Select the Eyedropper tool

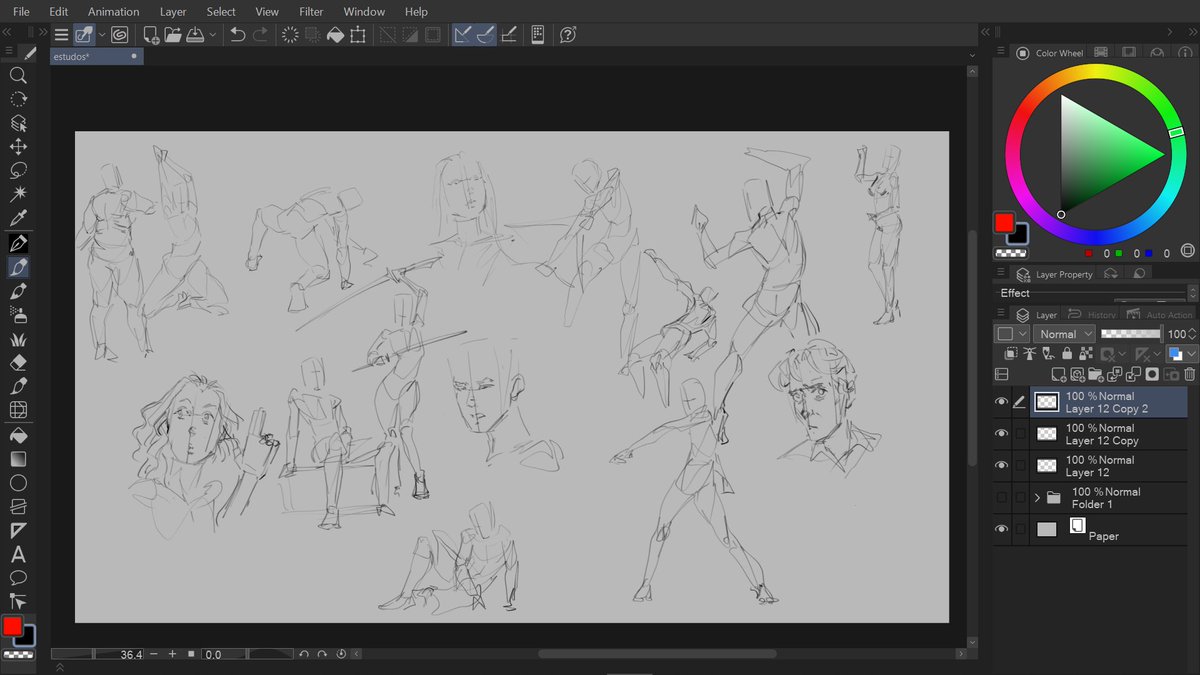[x=18, y=218]
